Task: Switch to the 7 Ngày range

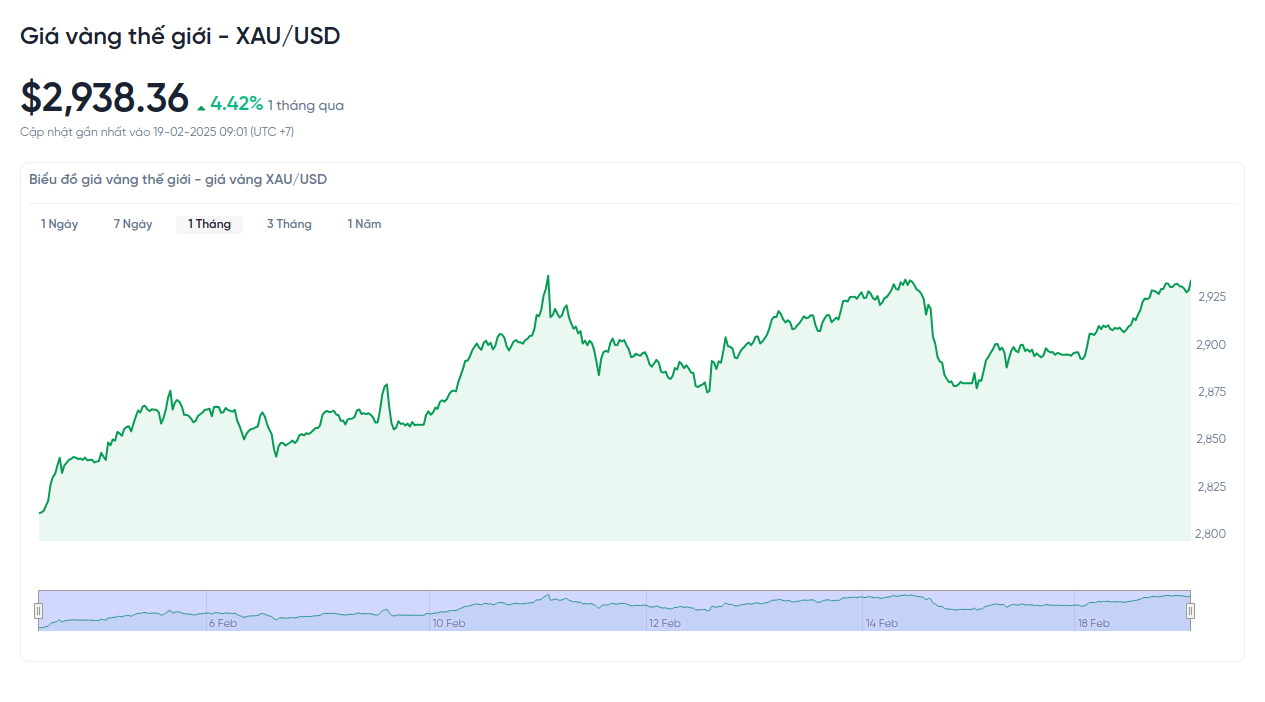Action: 133,224
